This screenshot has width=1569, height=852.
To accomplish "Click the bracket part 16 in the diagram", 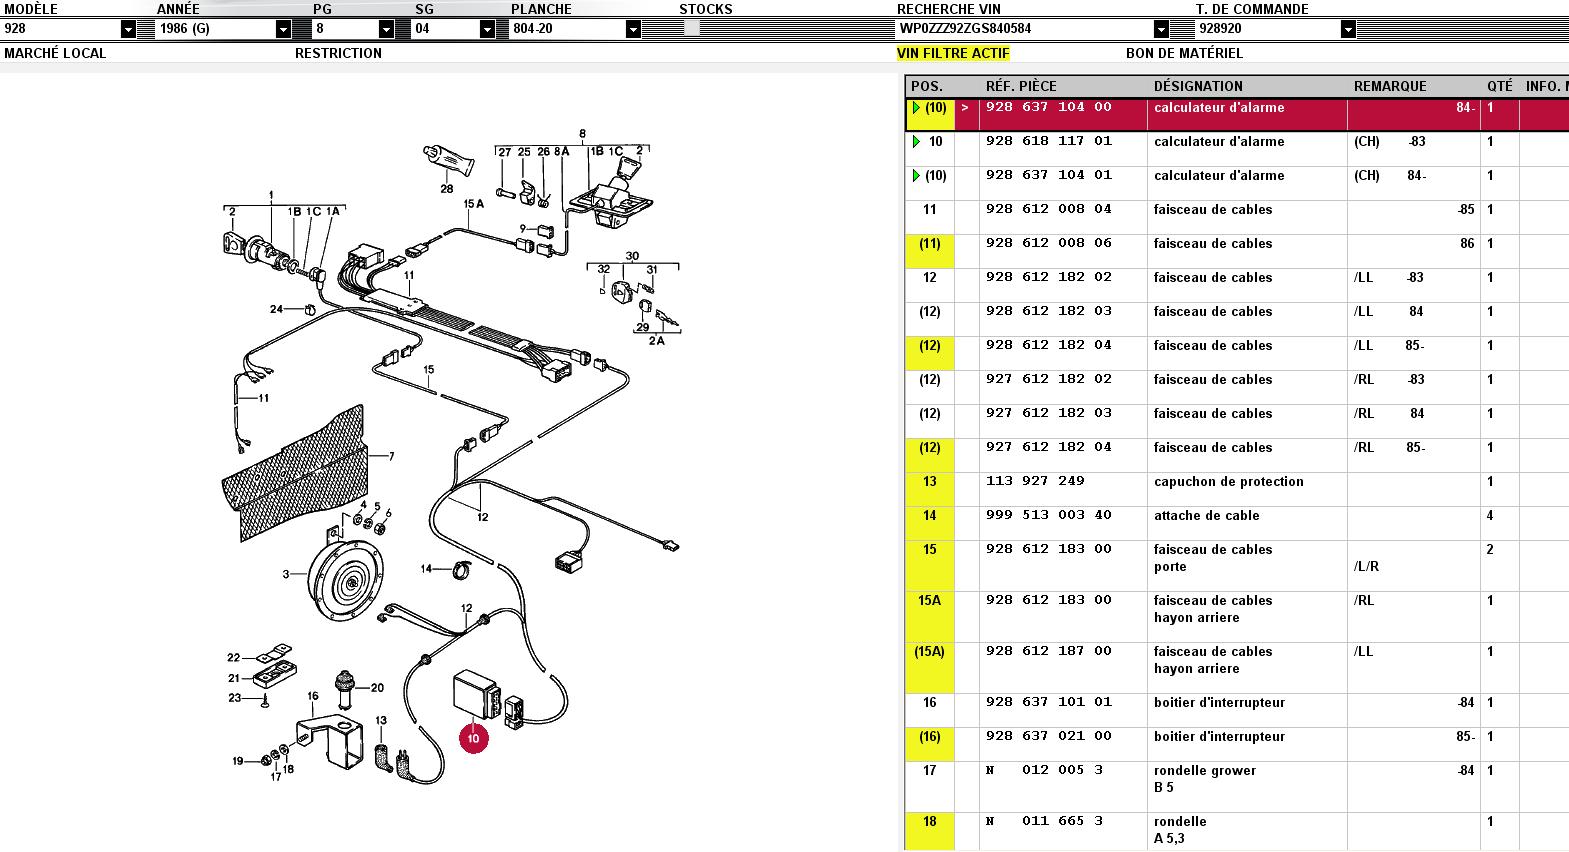I will [x=333, y=738].
